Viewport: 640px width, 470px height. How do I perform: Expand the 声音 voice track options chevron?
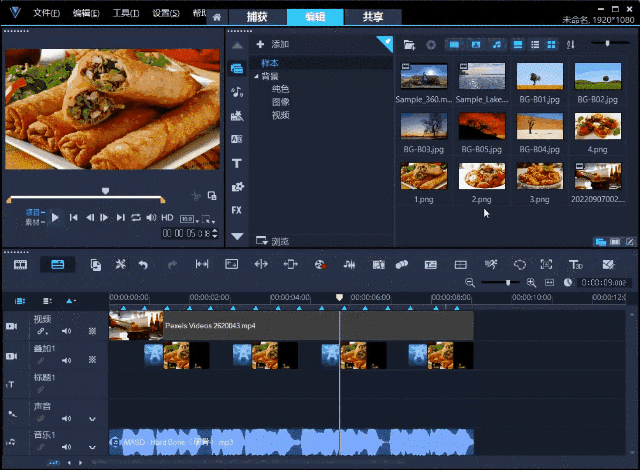click(92, 418)
